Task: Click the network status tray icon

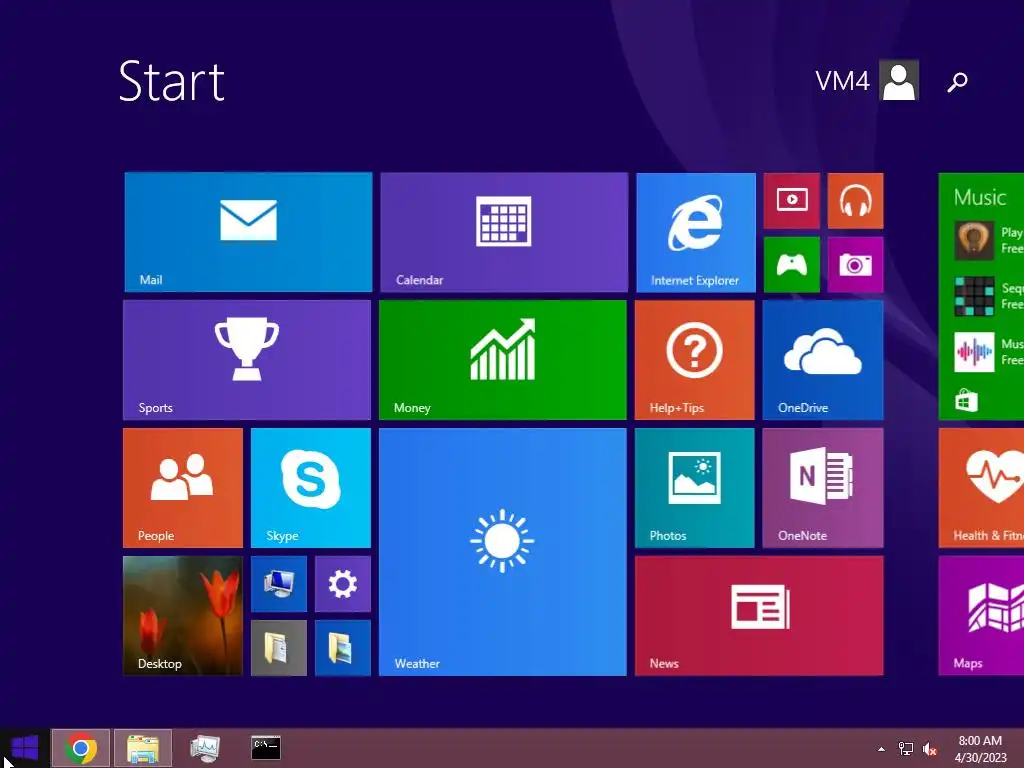Action: coord(906,749)
